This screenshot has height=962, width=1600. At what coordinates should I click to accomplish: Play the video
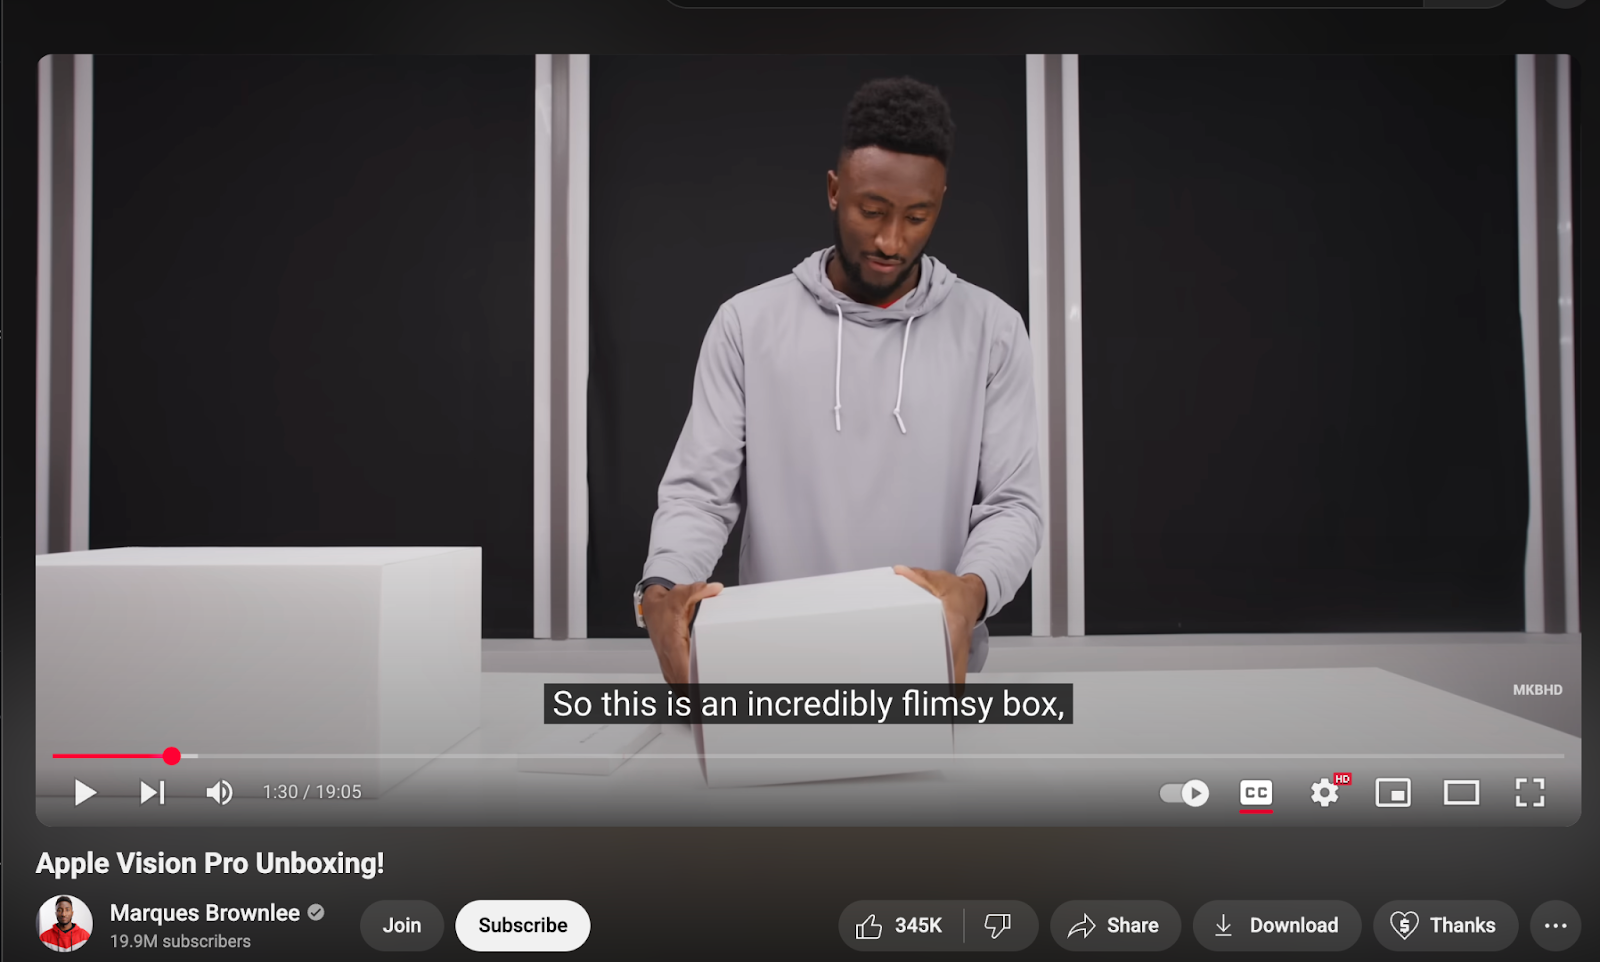[86, 793]
